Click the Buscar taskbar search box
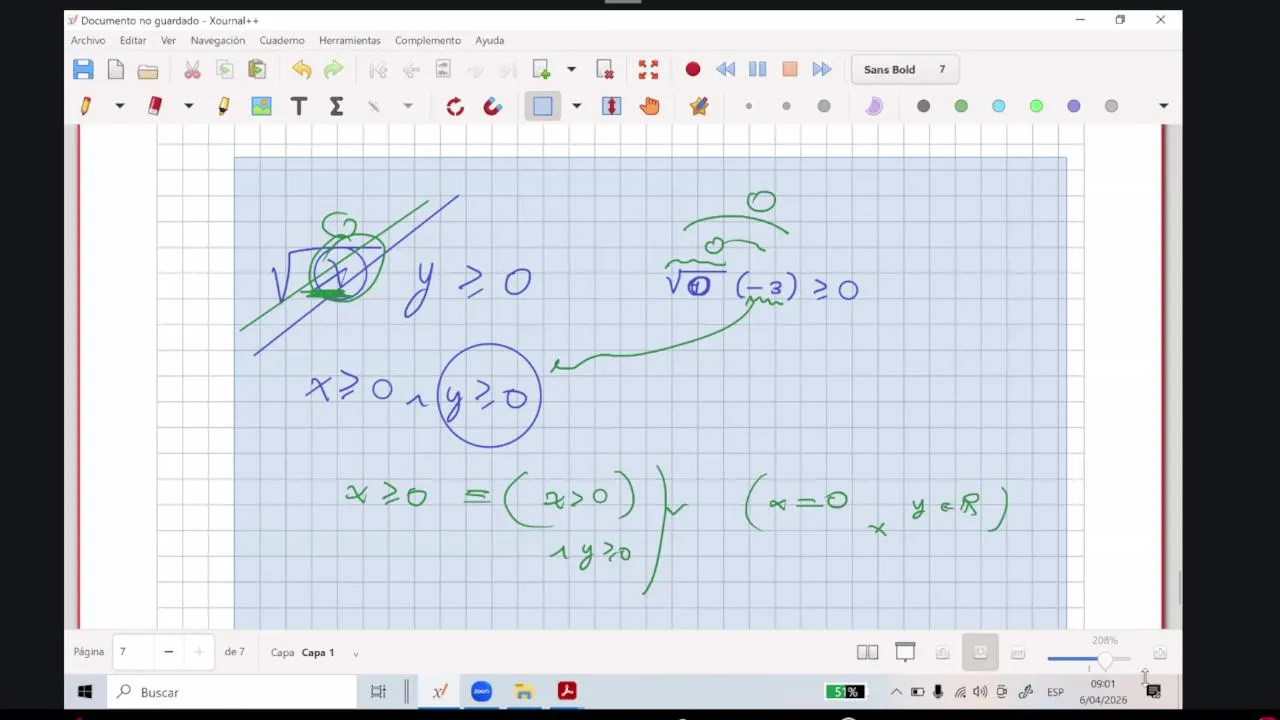 coord(231,692)
